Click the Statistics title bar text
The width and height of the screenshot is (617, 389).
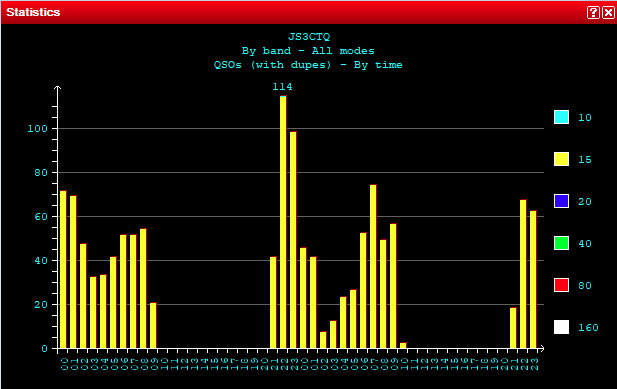pos(33,12)
